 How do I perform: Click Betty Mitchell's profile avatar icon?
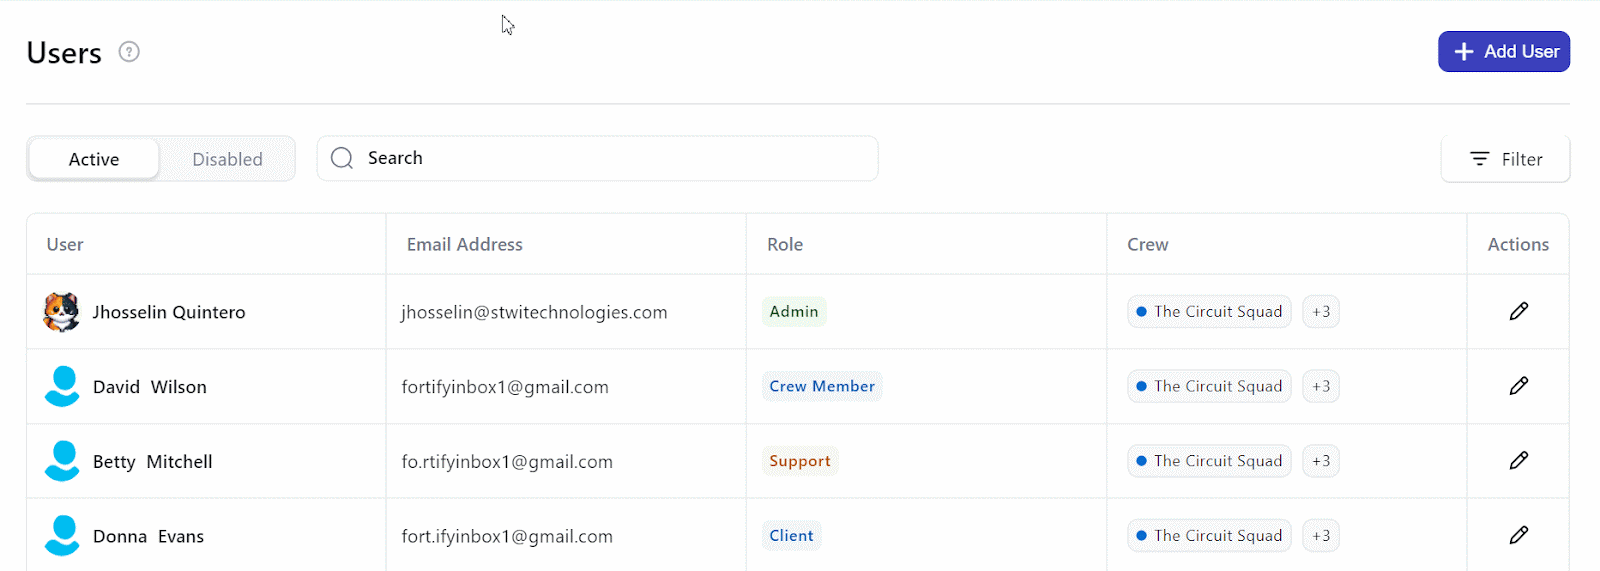62,461
